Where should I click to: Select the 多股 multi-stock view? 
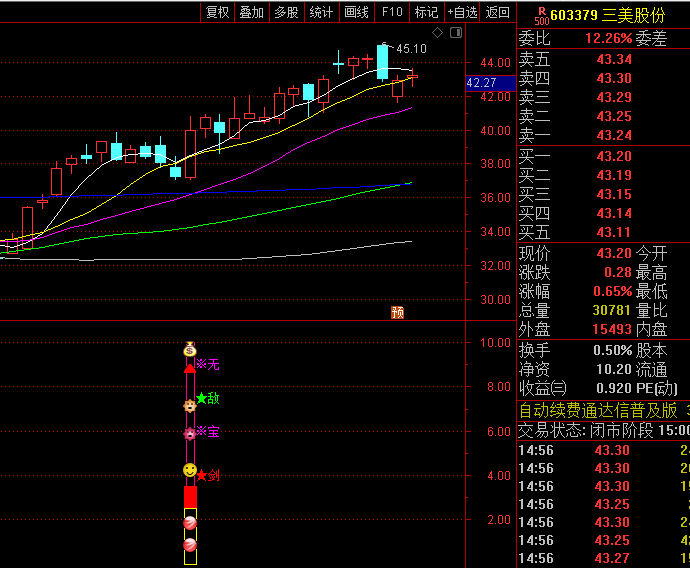[x=286, y=12]
